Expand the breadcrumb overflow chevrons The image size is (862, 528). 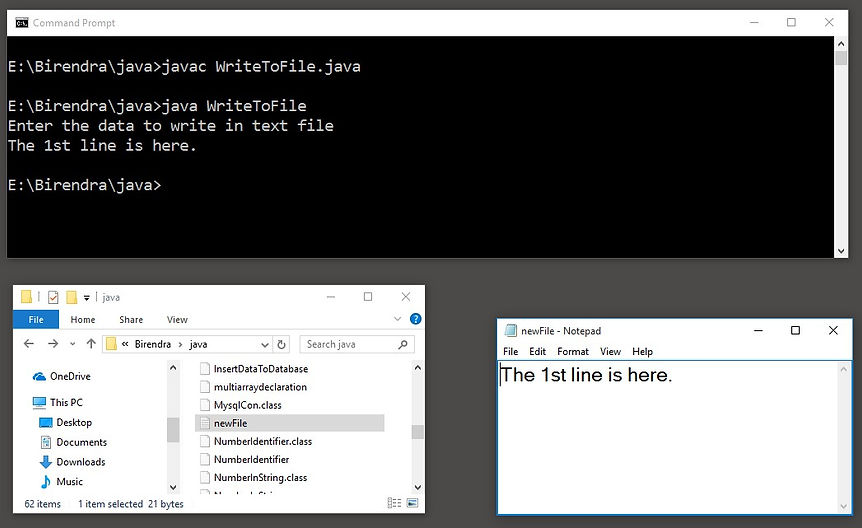[125, 344]
